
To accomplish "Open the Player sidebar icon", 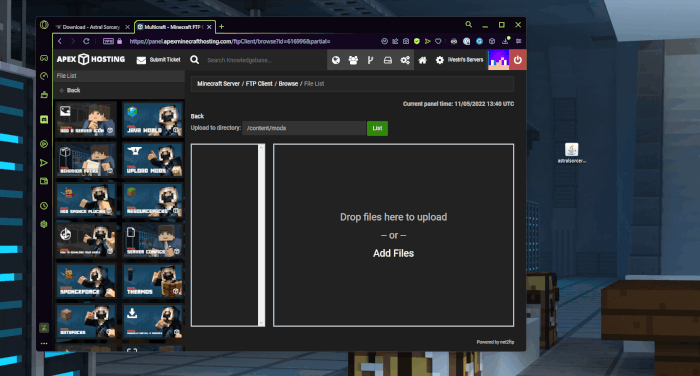I will click(44, 144).
